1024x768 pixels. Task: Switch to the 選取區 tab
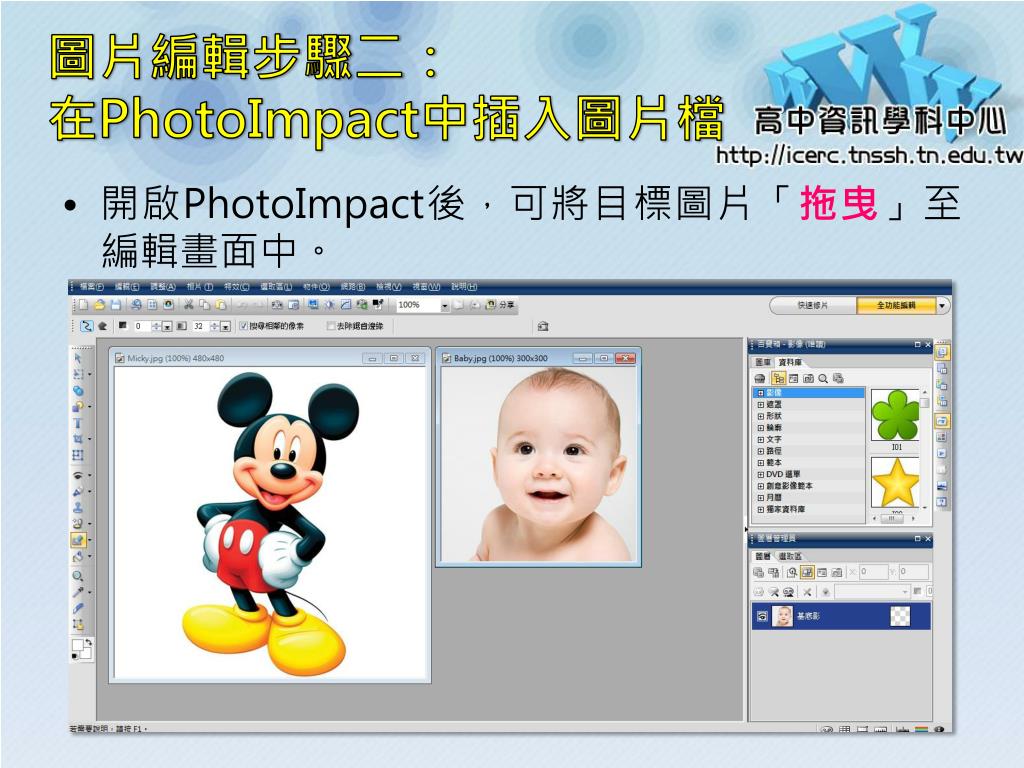tap(790, 556)
